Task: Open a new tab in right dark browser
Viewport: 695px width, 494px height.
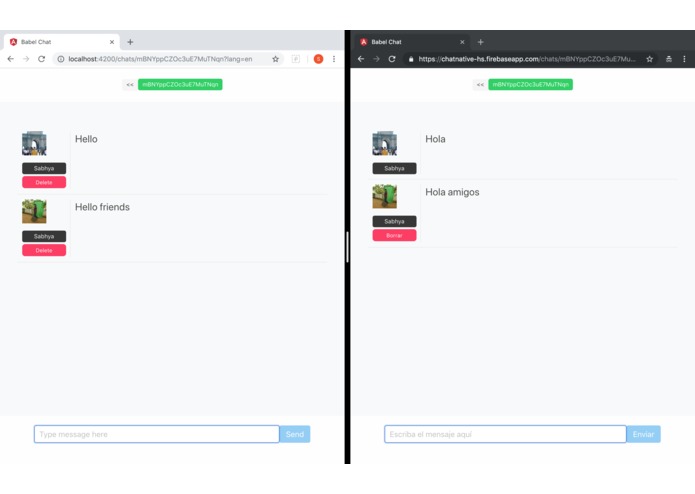Action: (x=480, y=42)
